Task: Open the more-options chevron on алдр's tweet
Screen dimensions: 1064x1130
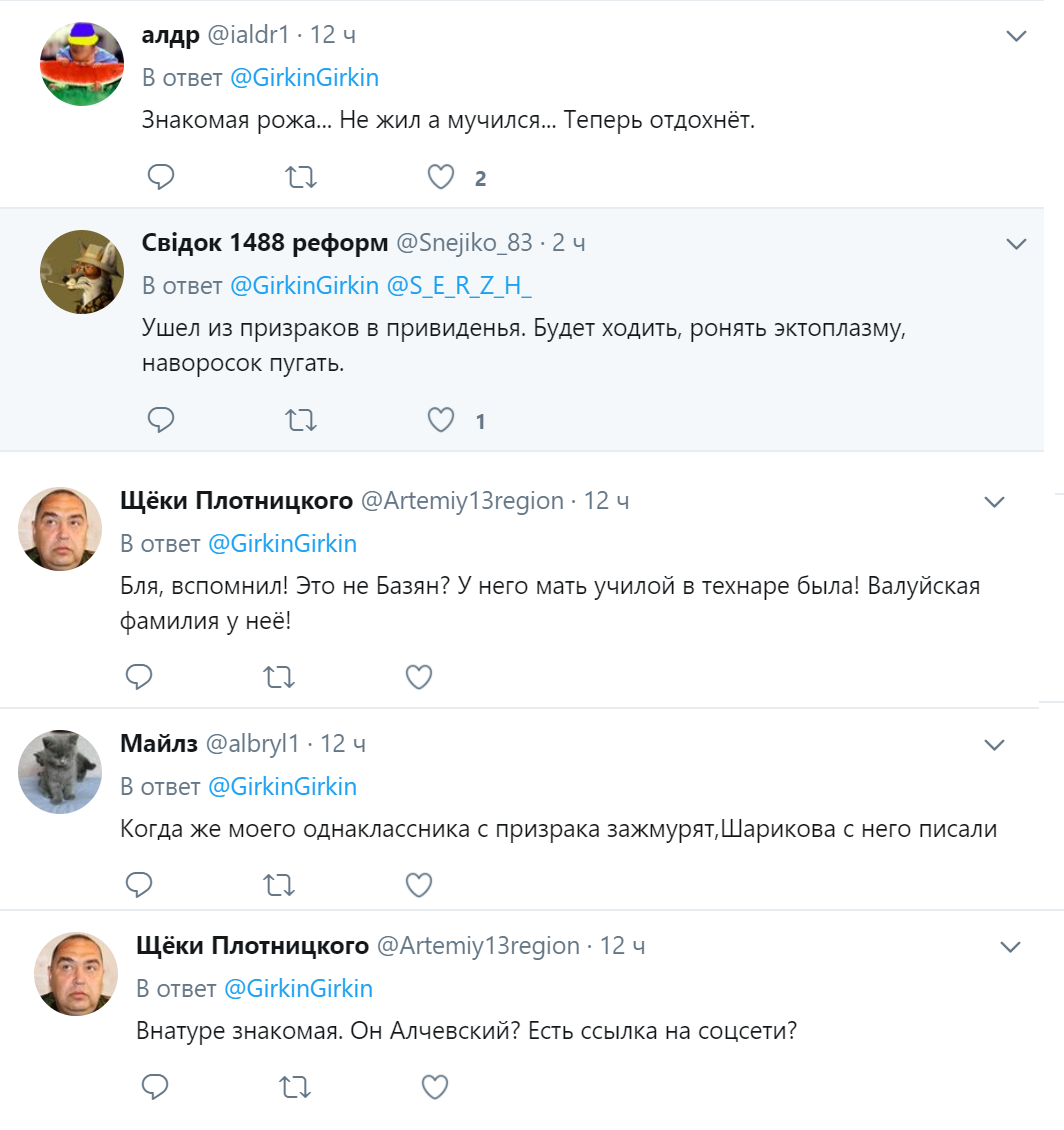Action: [1016, 37]
